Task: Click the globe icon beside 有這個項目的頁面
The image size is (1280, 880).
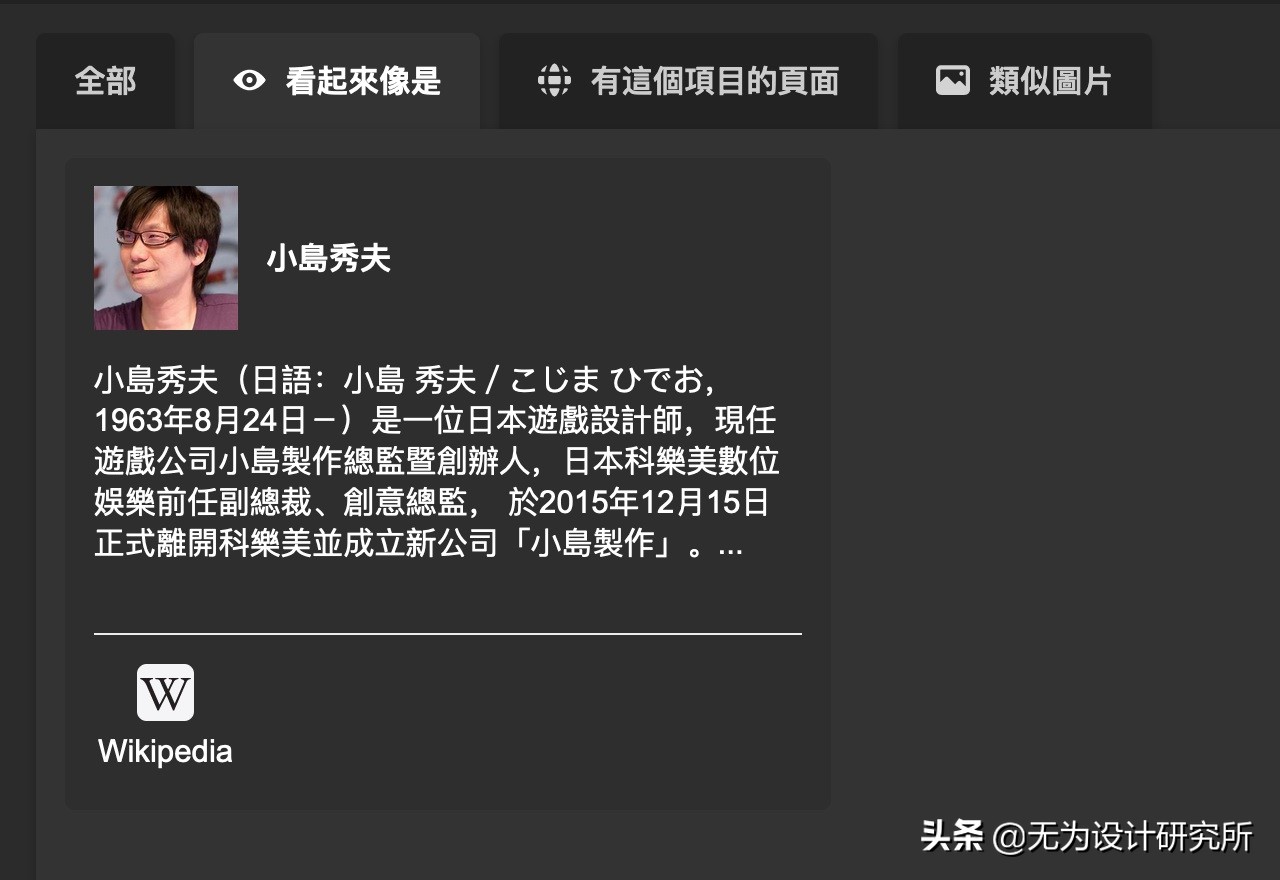Action: pos(554,80)
